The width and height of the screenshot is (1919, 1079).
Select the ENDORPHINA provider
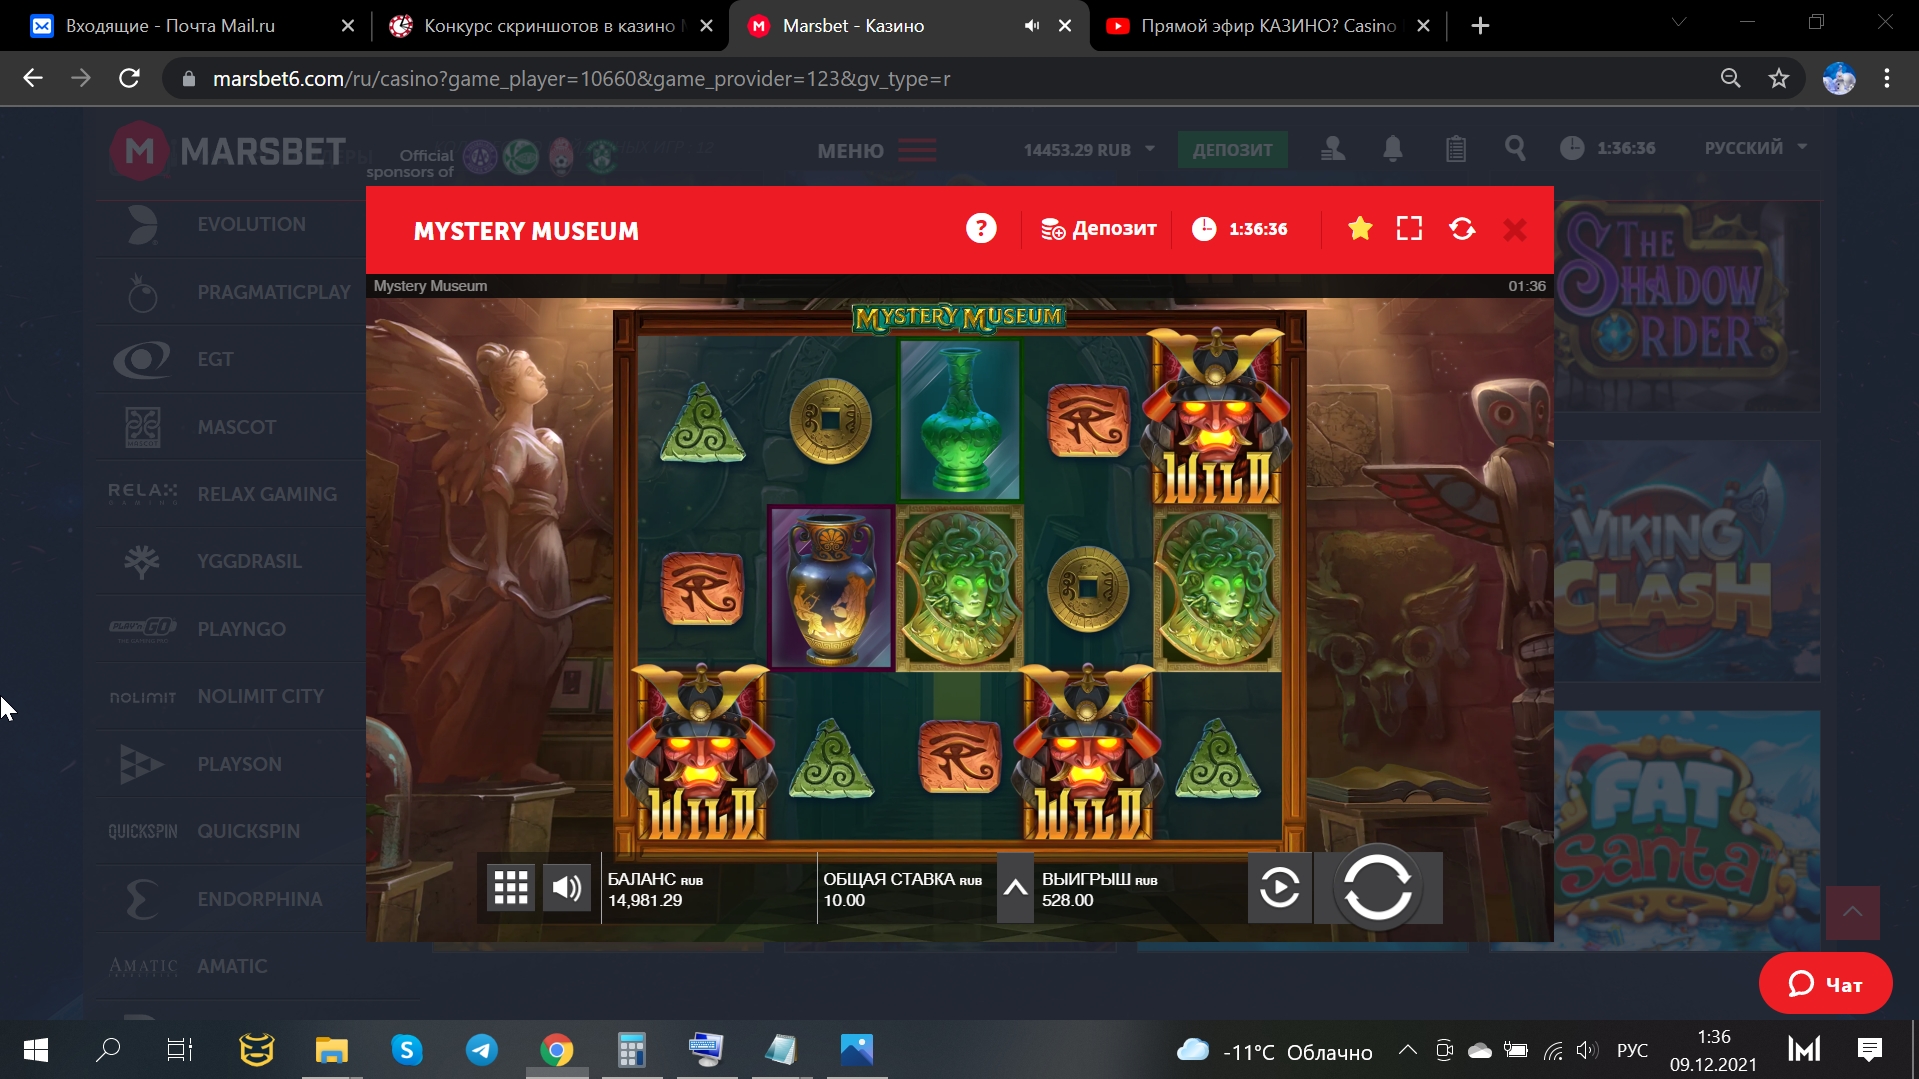[231, 900]
